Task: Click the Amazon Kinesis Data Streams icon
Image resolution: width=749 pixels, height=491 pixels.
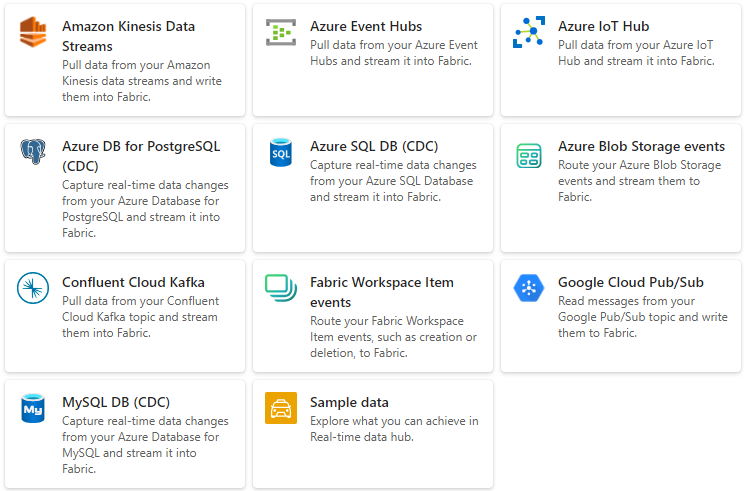Action: tap(33, 32)
